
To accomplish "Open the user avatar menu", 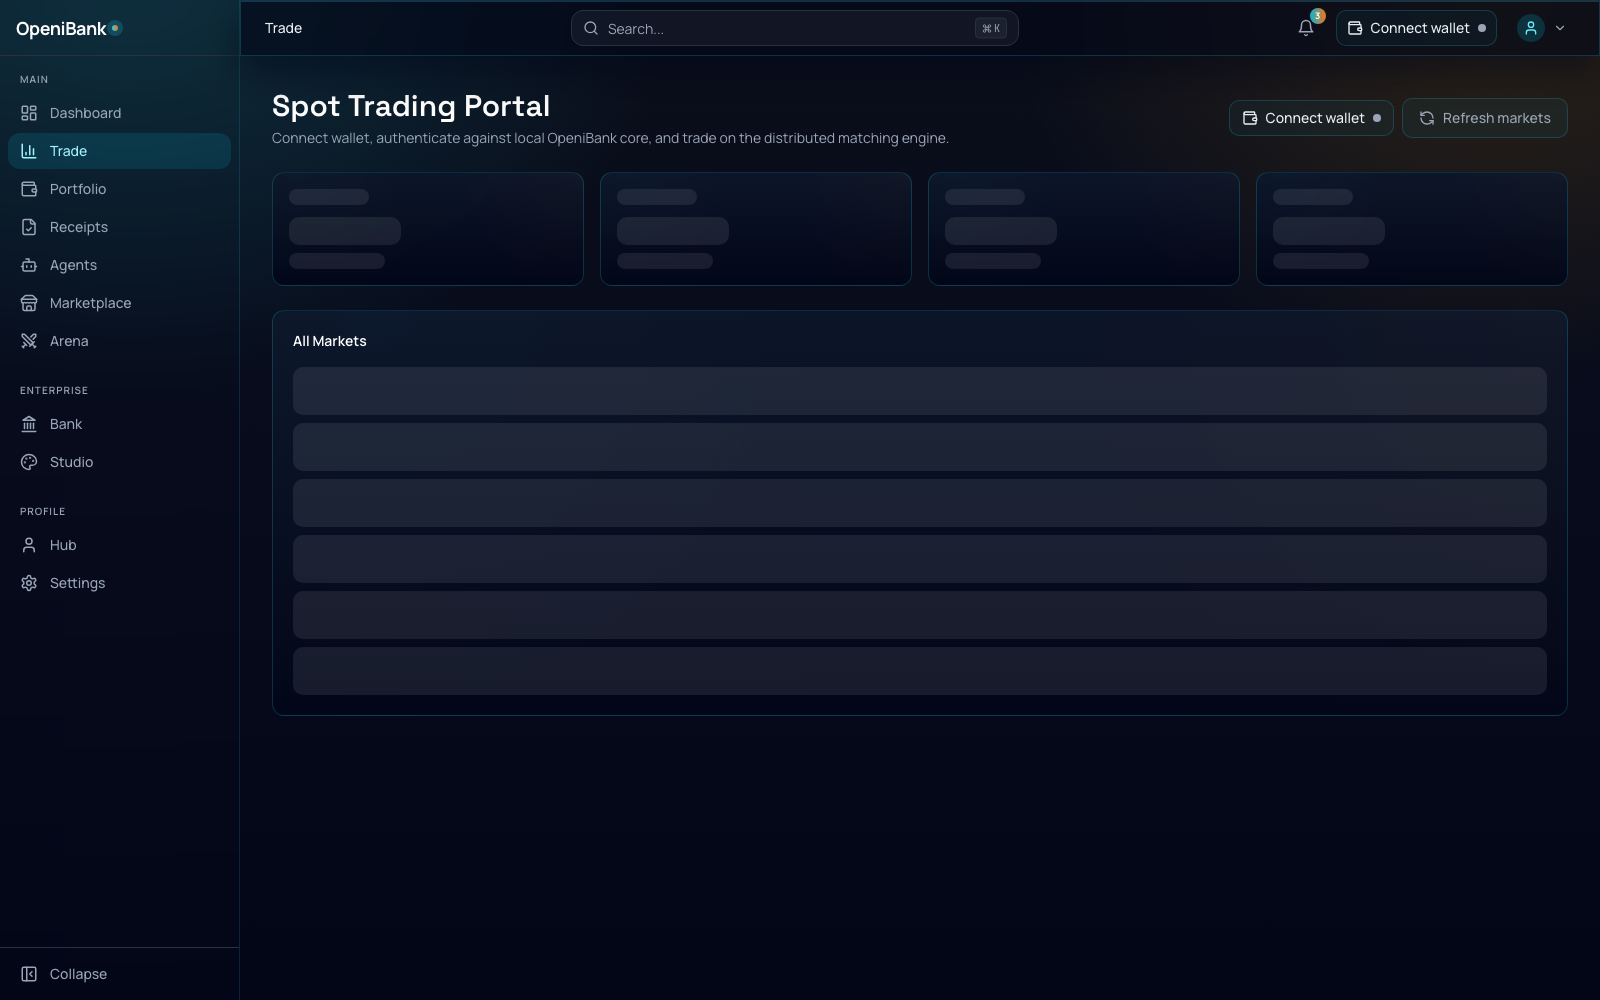I will (x=1531, y=28).
